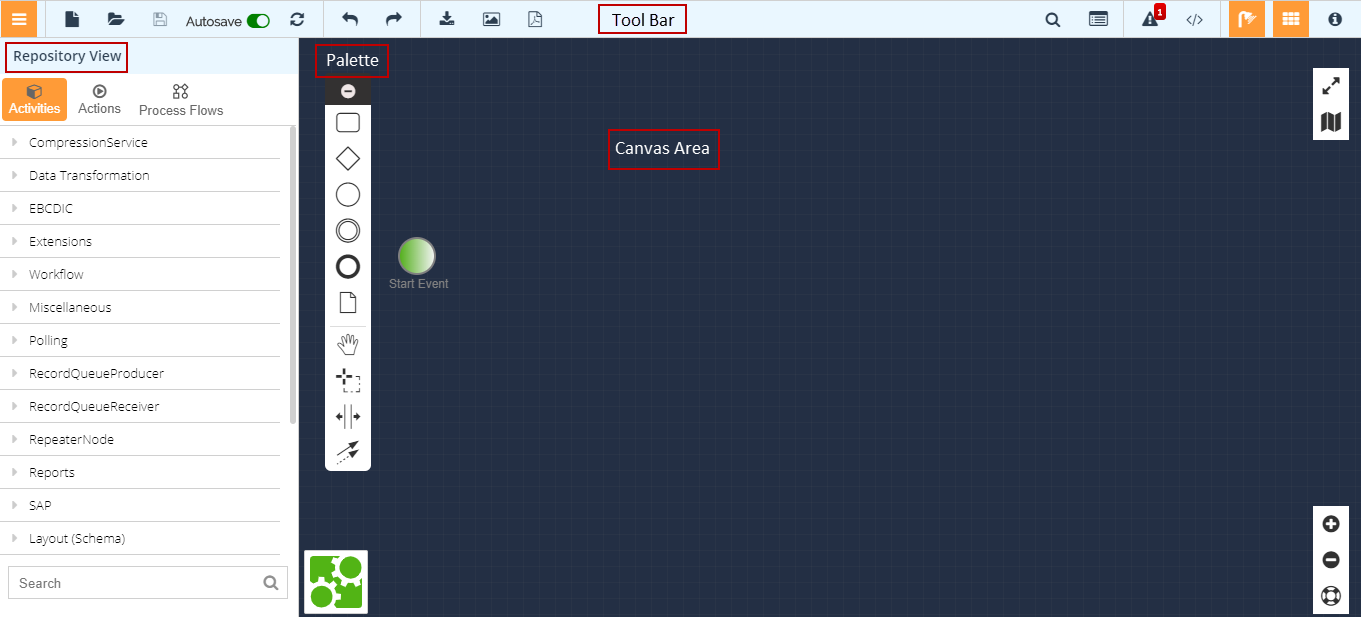Open the code view icon
The image size is (1361, 617).
point(1194,19)
